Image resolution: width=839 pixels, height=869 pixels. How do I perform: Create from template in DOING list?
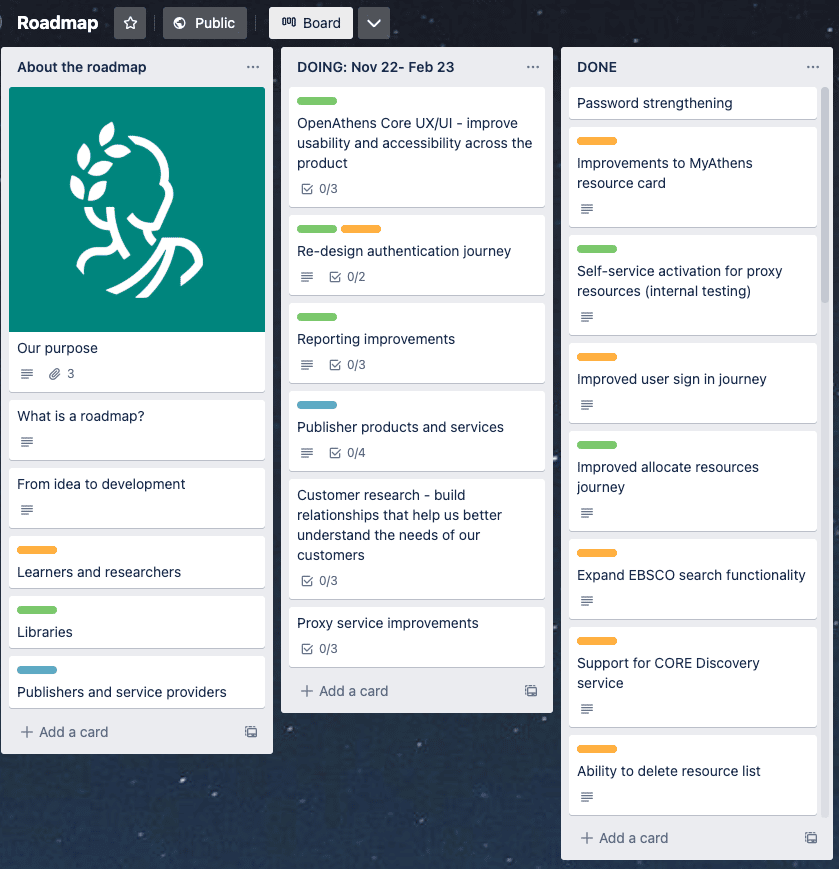click(531, 691)
